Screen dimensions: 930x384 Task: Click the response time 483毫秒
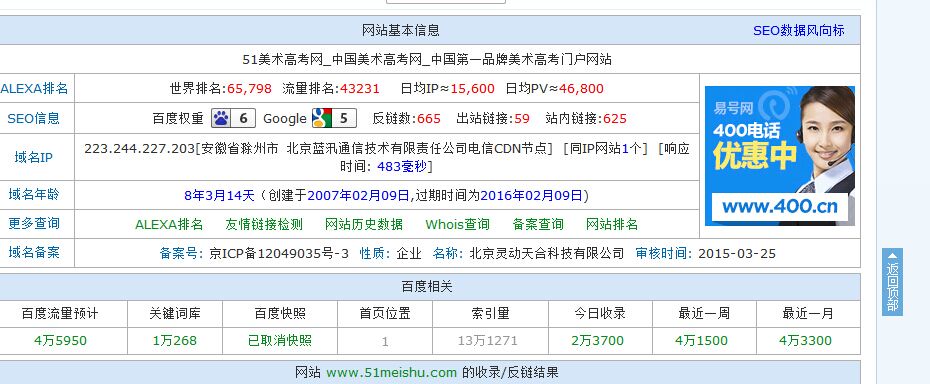pos(402,167)
